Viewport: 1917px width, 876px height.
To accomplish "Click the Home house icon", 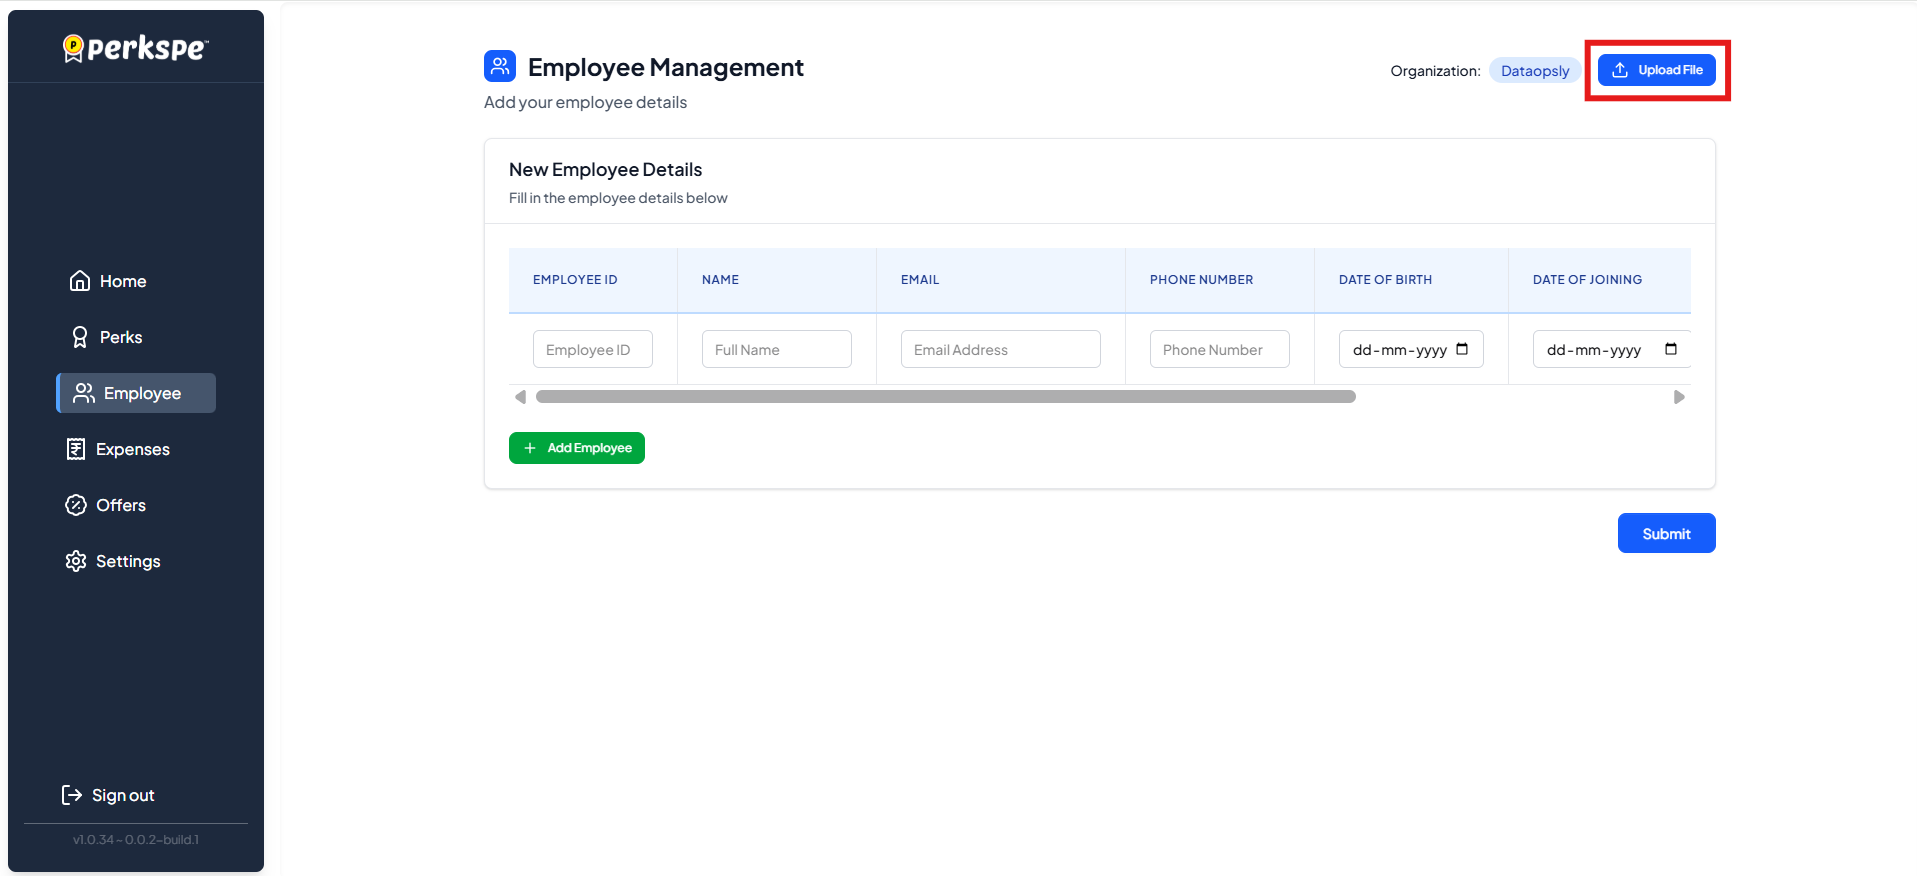I will tap(80, 281).
